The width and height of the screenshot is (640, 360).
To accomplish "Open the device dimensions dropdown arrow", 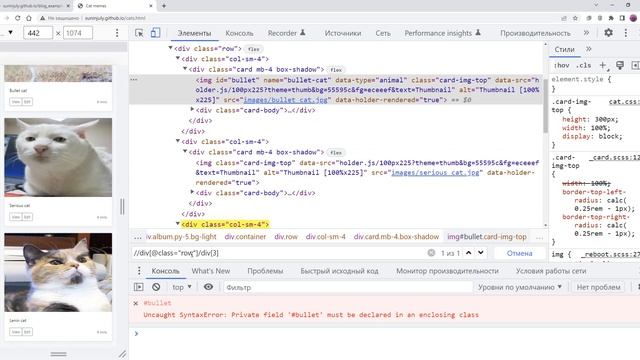I will pos(11,33).
